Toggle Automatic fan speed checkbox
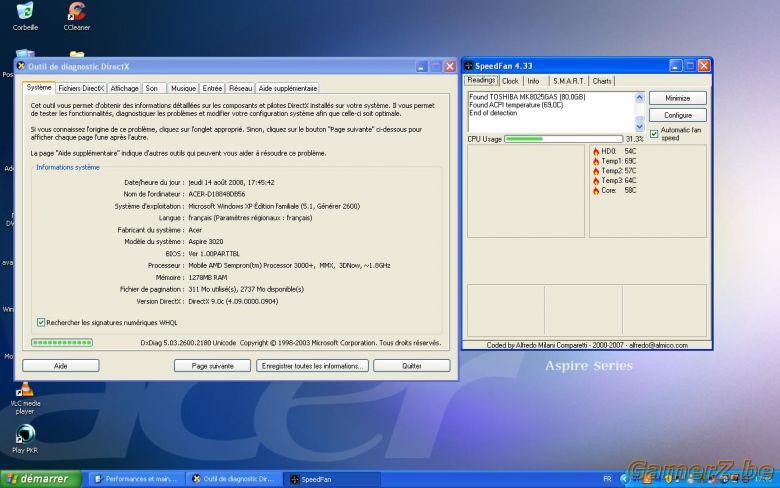 tap(654, 134)
